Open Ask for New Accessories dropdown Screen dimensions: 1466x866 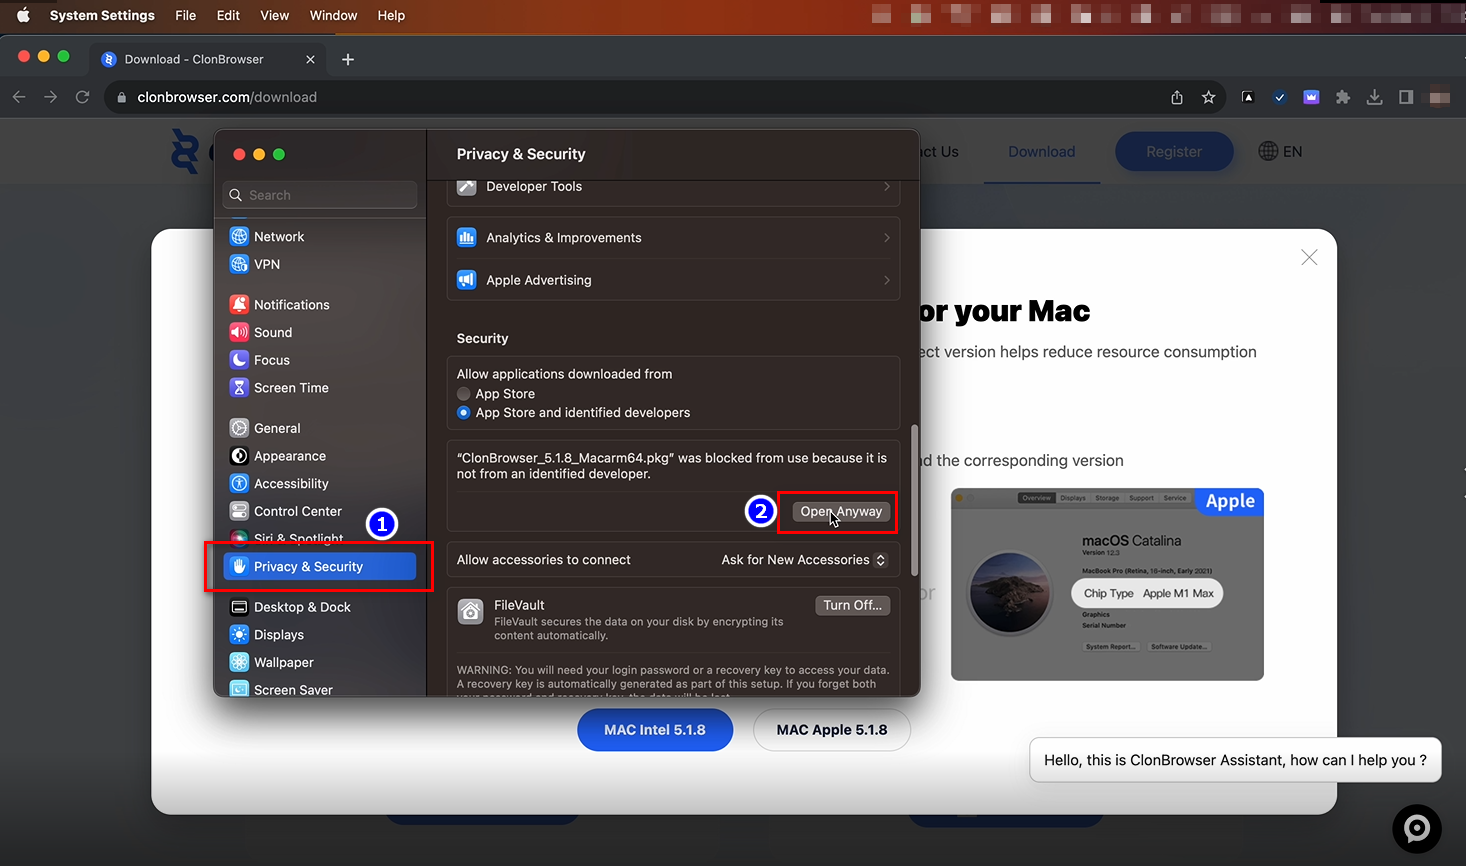click(804, 560)
